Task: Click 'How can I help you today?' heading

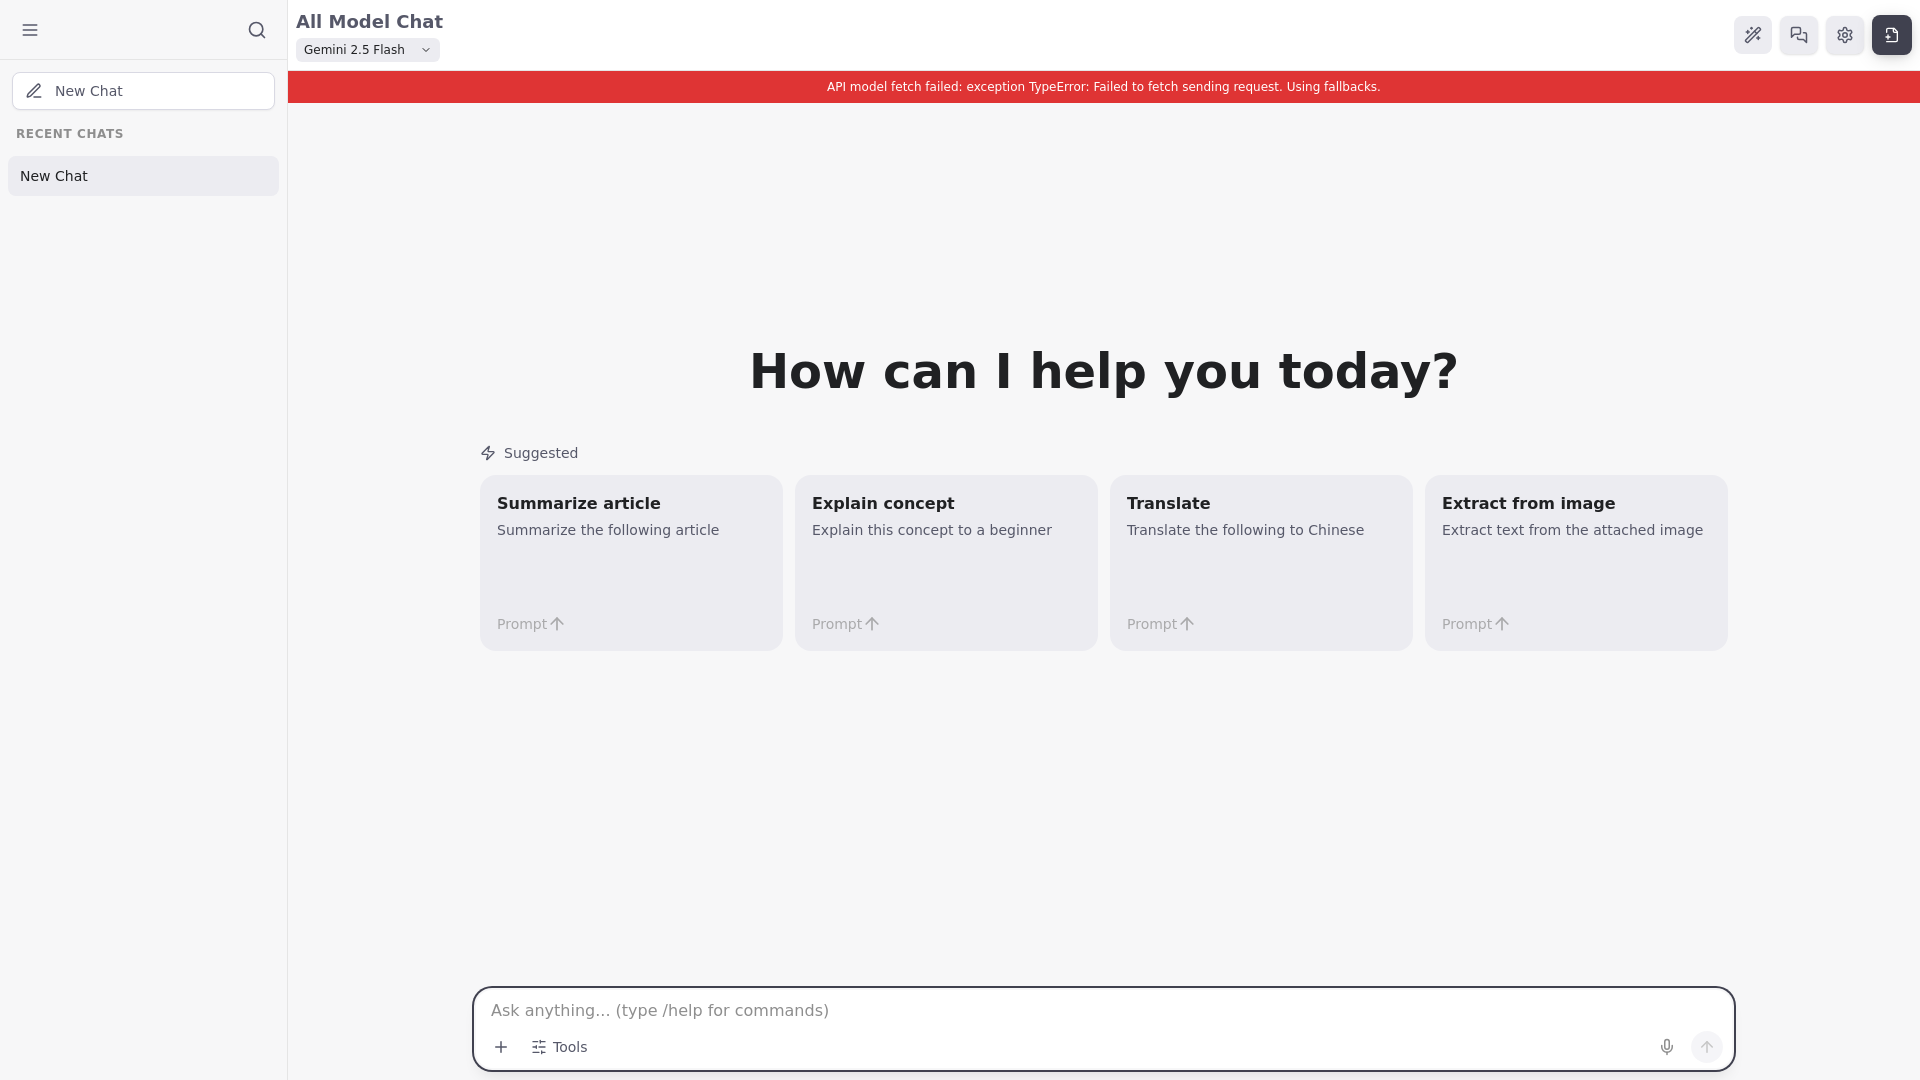Action: (x=1103, y=372)
